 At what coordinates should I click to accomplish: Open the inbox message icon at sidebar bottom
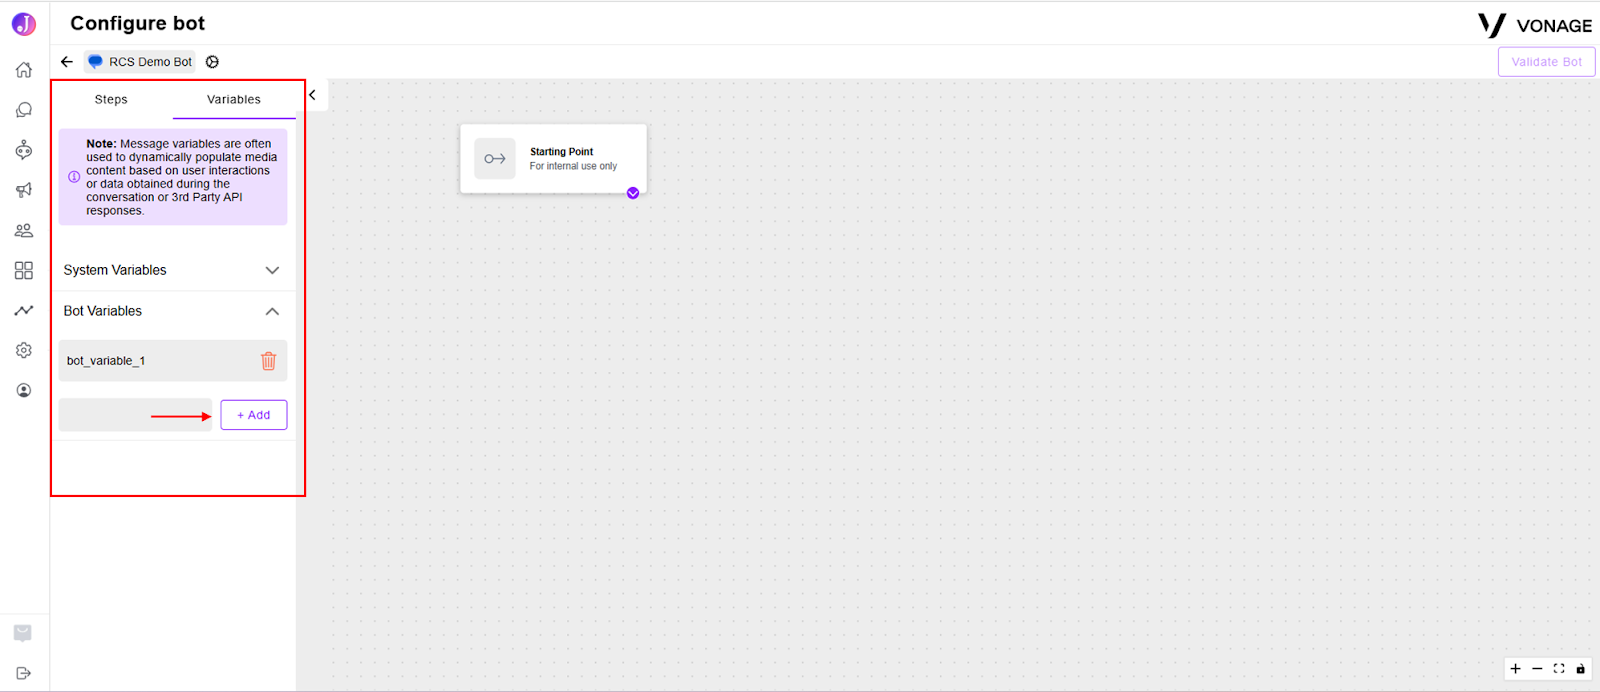pyautogui.click(x=23, y=633)
